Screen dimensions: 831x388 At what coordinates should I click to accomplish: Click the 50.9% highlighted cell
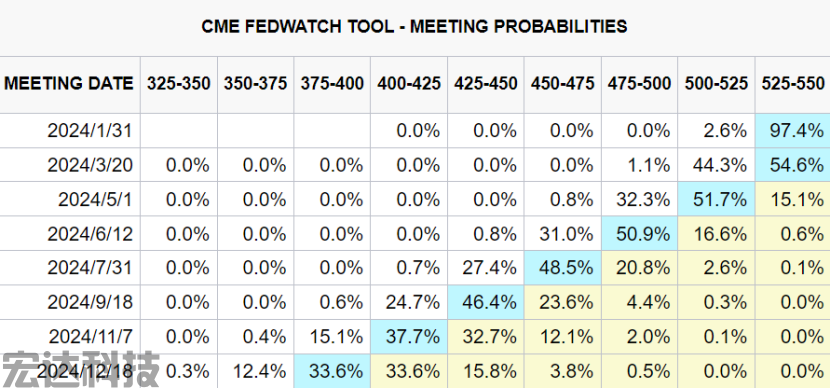[x=639, y=233]
